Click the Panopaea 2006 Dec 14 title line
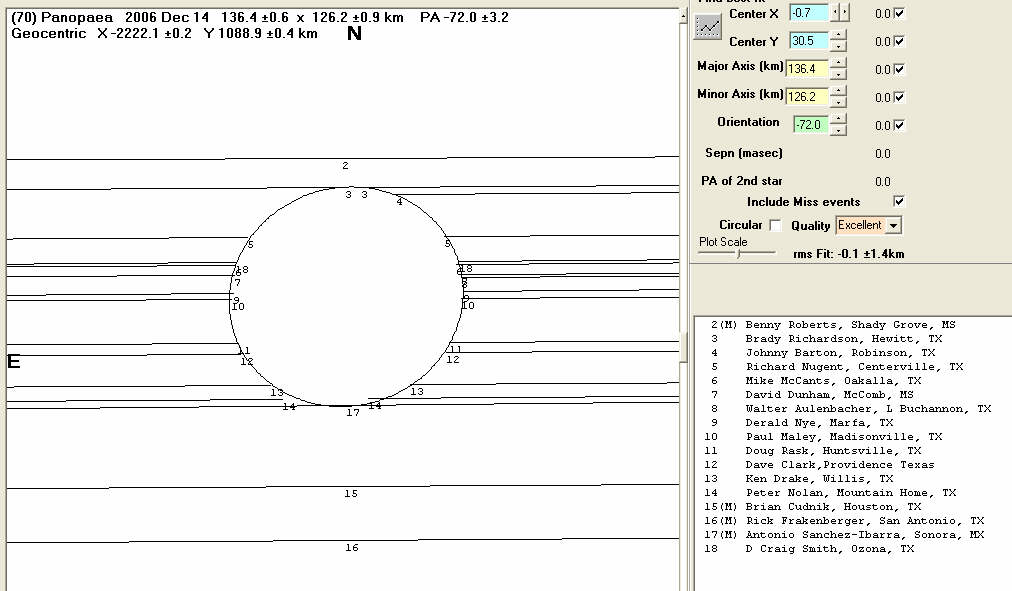This screenshot has width=1012, height=591. (260, 17)
